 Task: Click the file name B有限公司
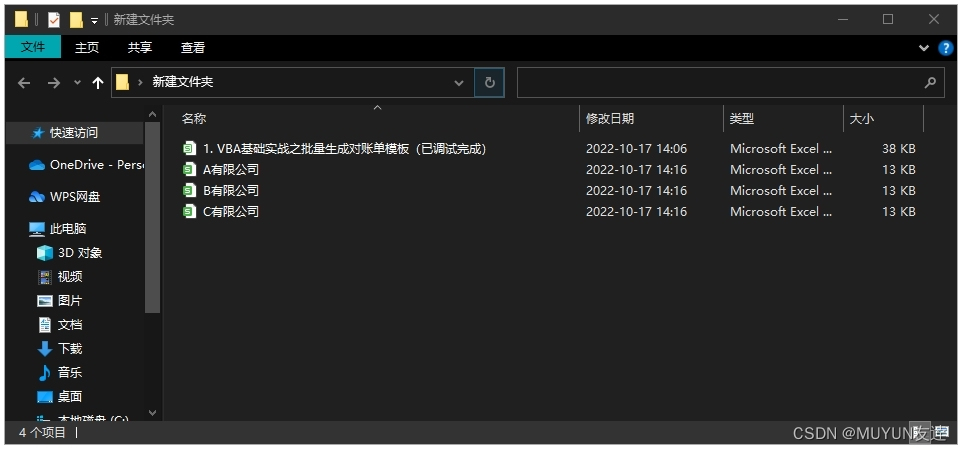click(x=231, y=190)
